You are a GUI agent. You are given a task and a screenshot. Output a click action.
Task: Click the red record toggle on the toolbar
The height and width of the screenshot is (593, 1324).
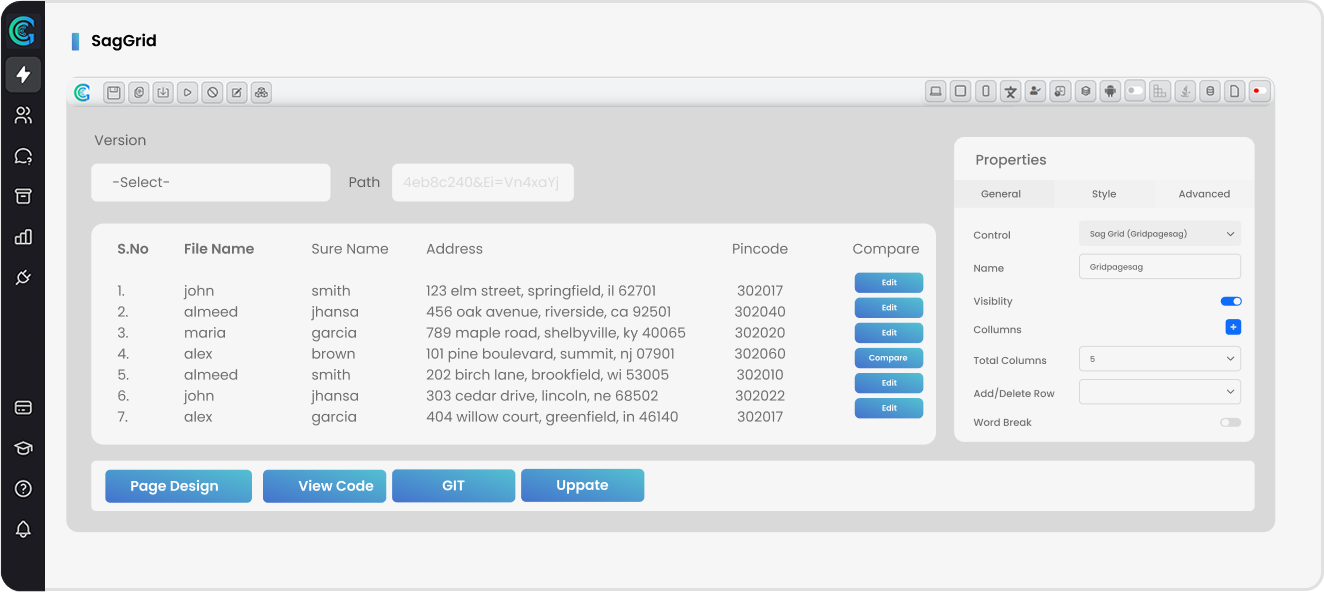(x=1259, y=91)
